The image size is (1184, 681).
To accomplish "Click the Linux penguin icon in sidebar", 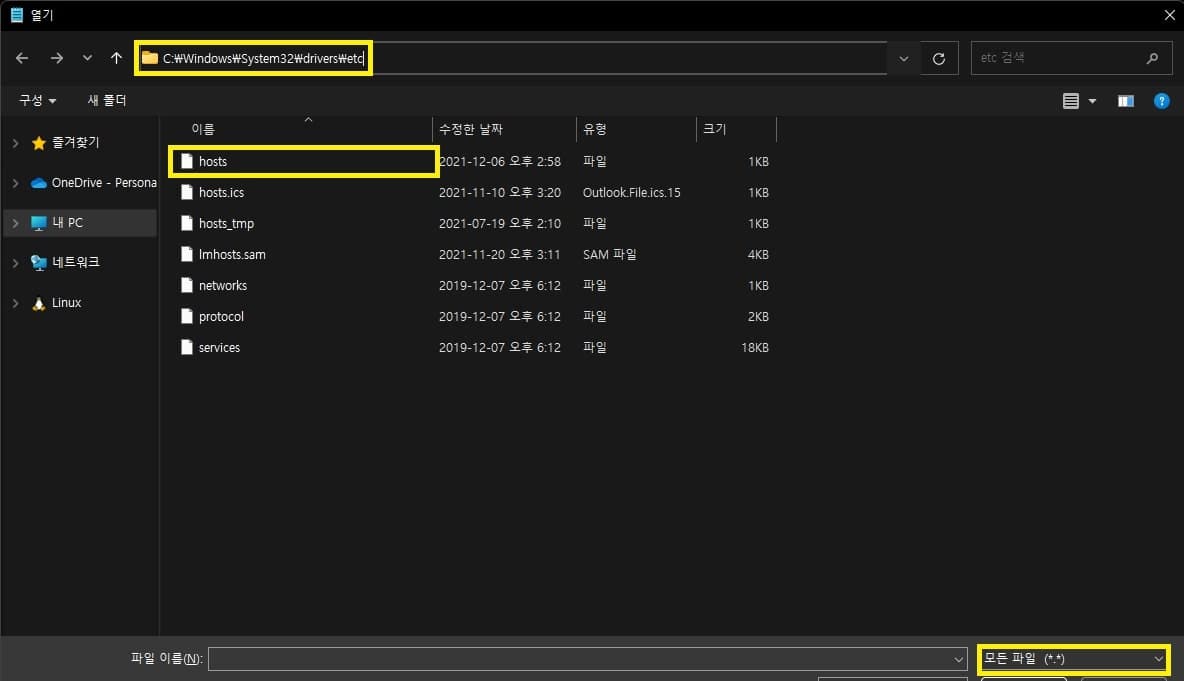I will [x=37, y=302].
